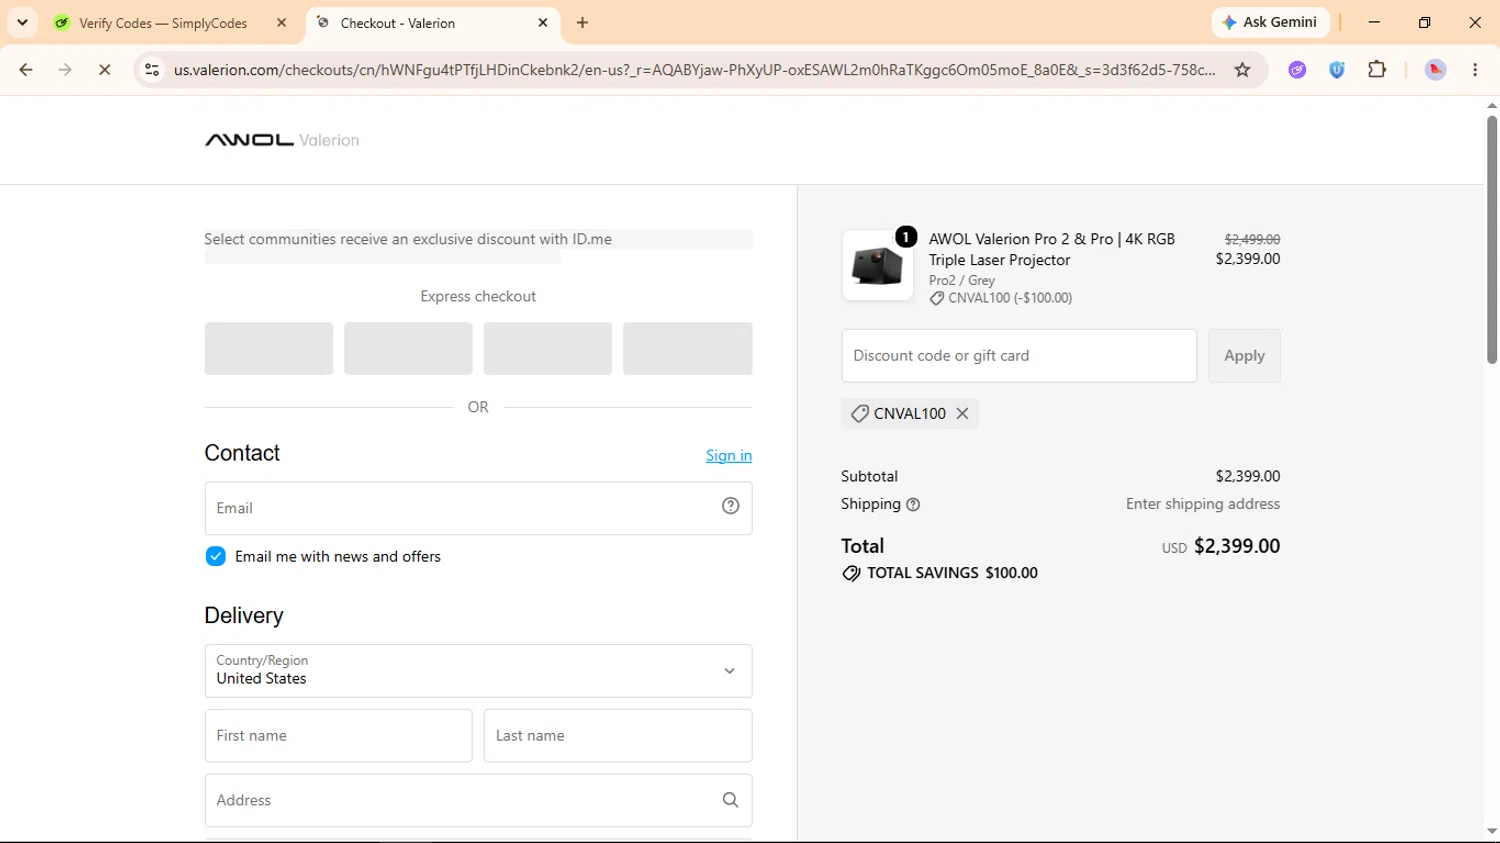
Task: Bookmark this page with the star icon
Action: coord(1242,70)
